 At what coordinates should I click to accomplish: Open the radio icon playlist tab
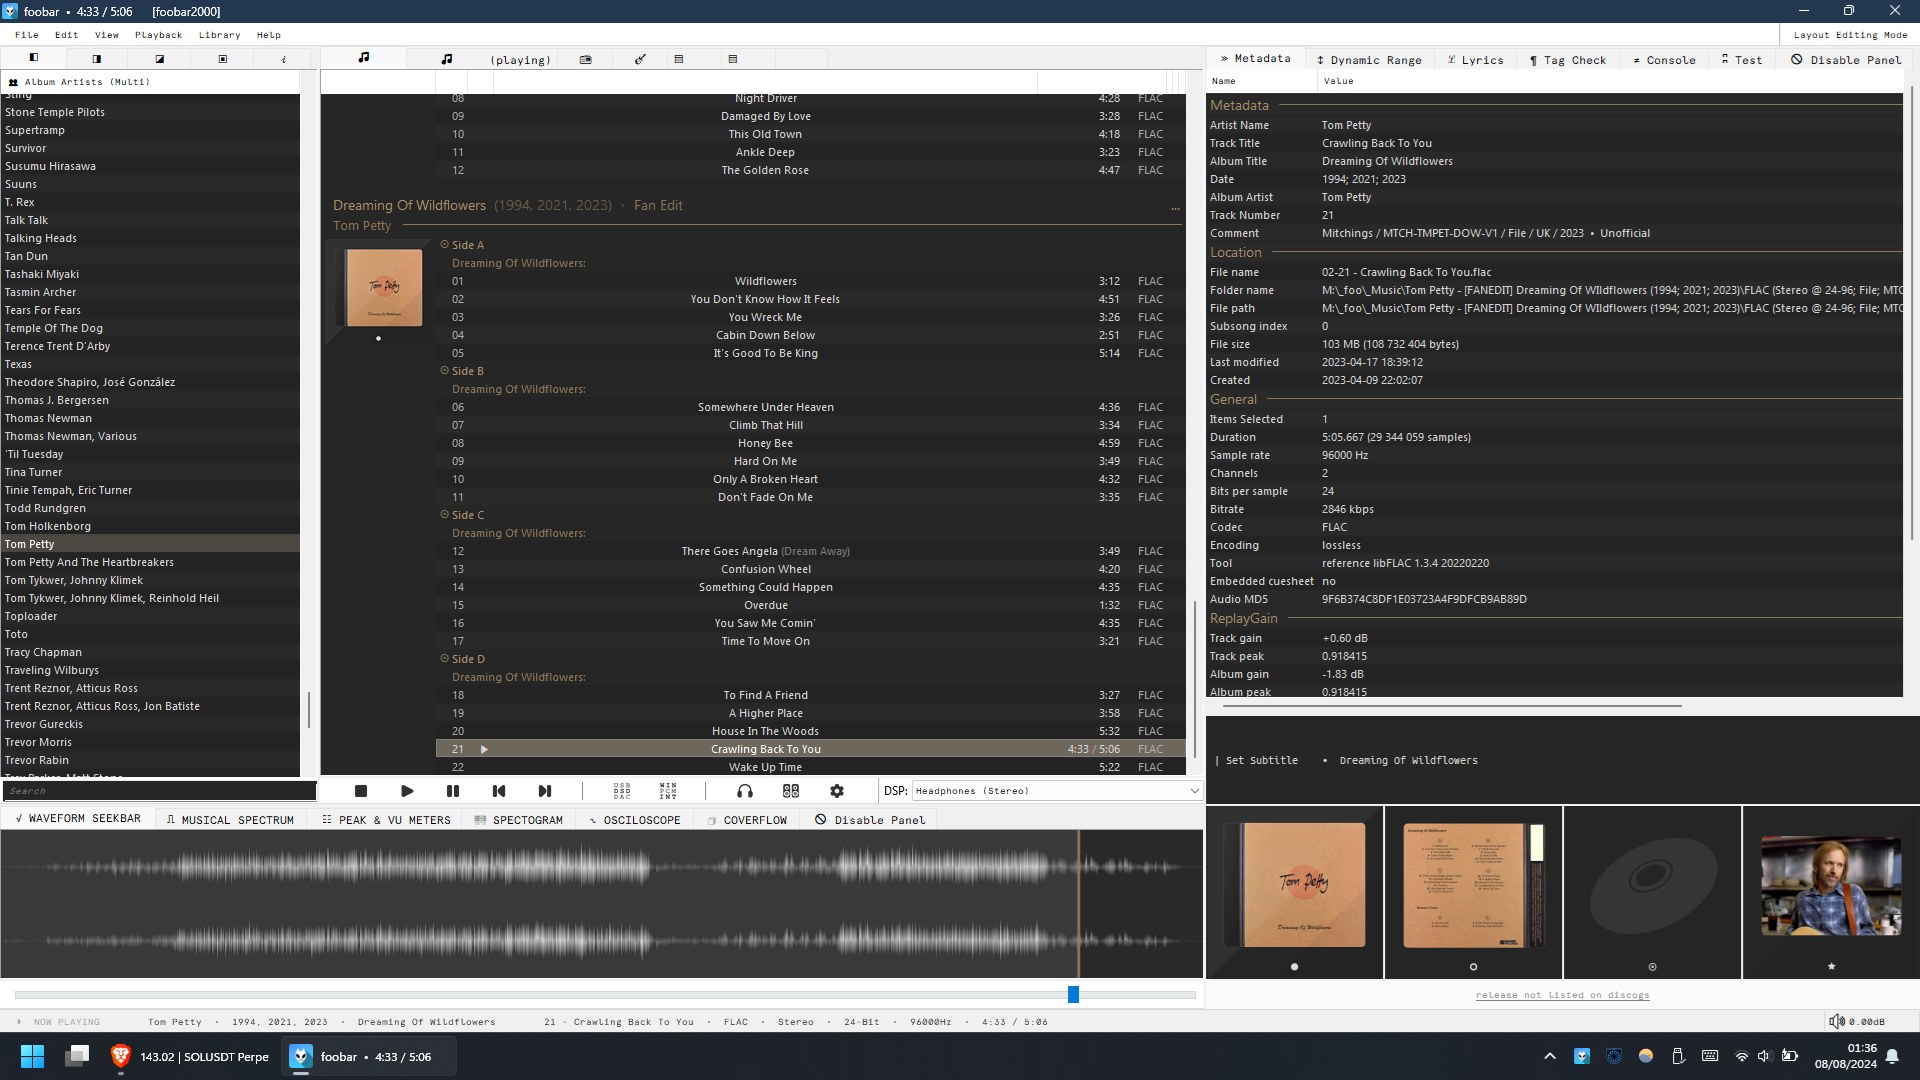[x=586, y=59]
